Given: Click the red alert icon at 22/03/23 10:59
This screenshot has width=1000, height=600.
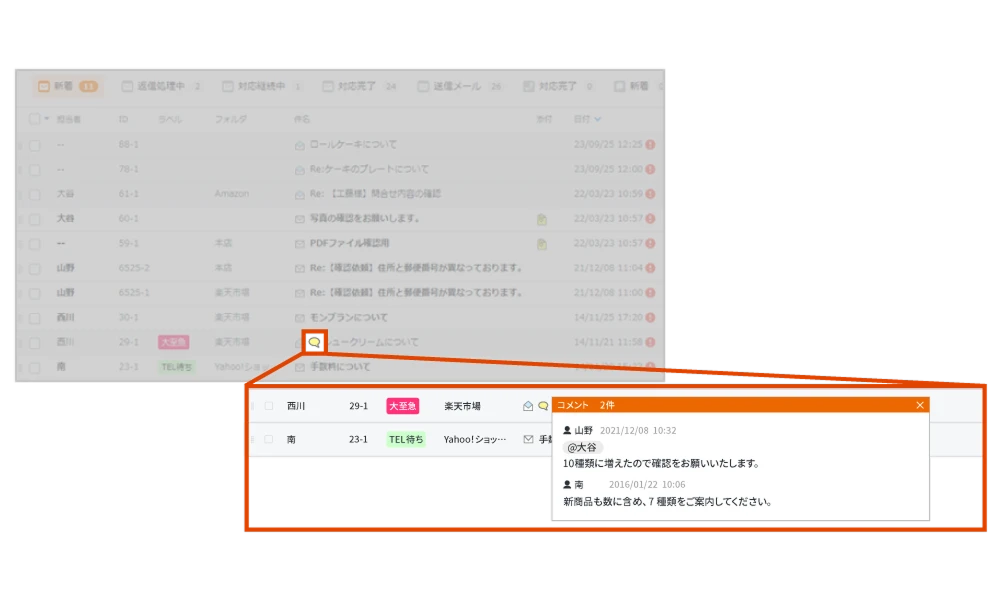Looking at the screenshot, I should (x=651, y=194).
